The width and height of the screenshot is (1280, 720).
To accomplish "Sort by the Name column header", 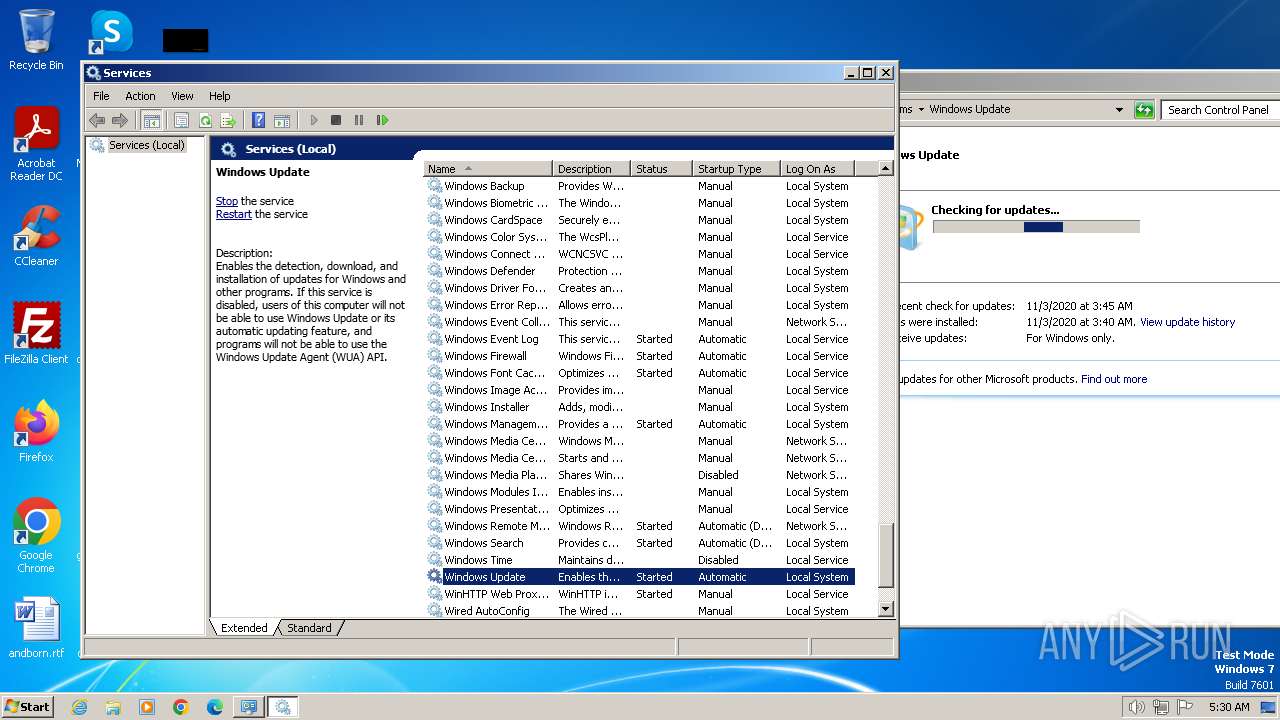I will [x=488, y=169].
